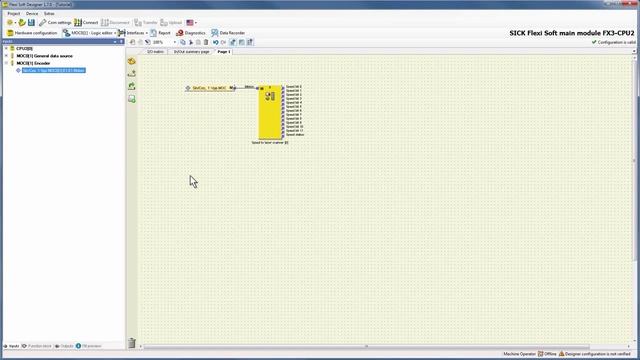Click the green export-arrow icon in the side strip
This screenshot has width=640, height=360.
[x=131, y=86]
